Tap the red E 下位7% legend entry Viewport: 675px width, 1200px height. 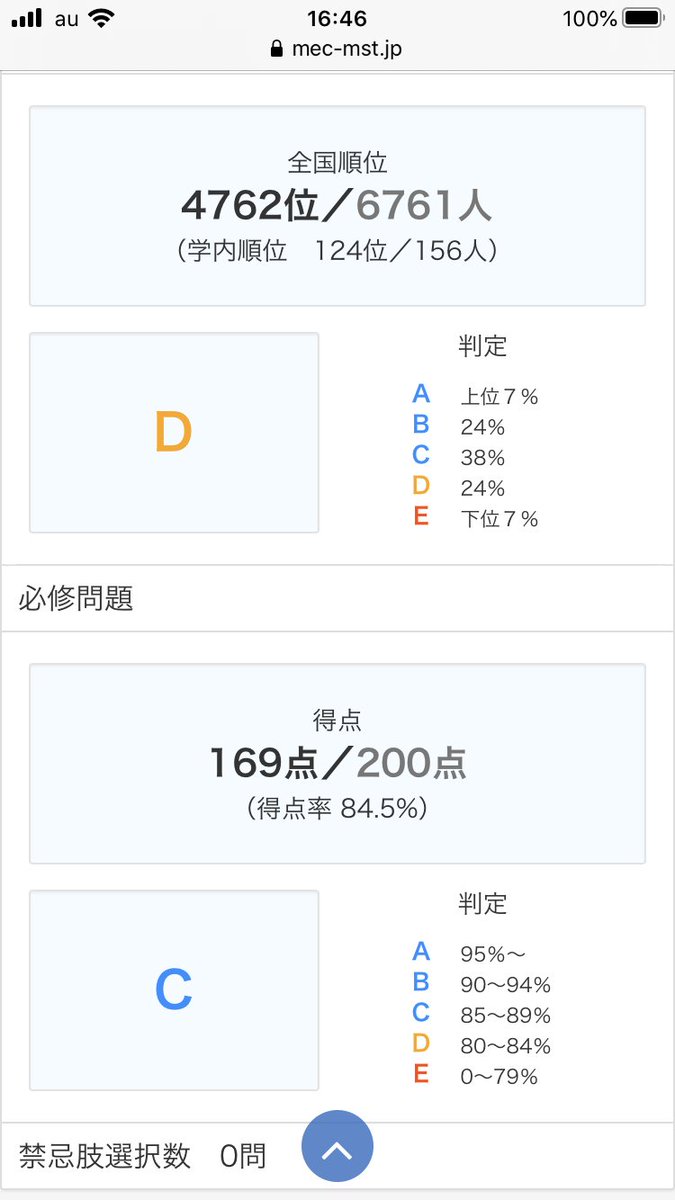tap(476, 518)
